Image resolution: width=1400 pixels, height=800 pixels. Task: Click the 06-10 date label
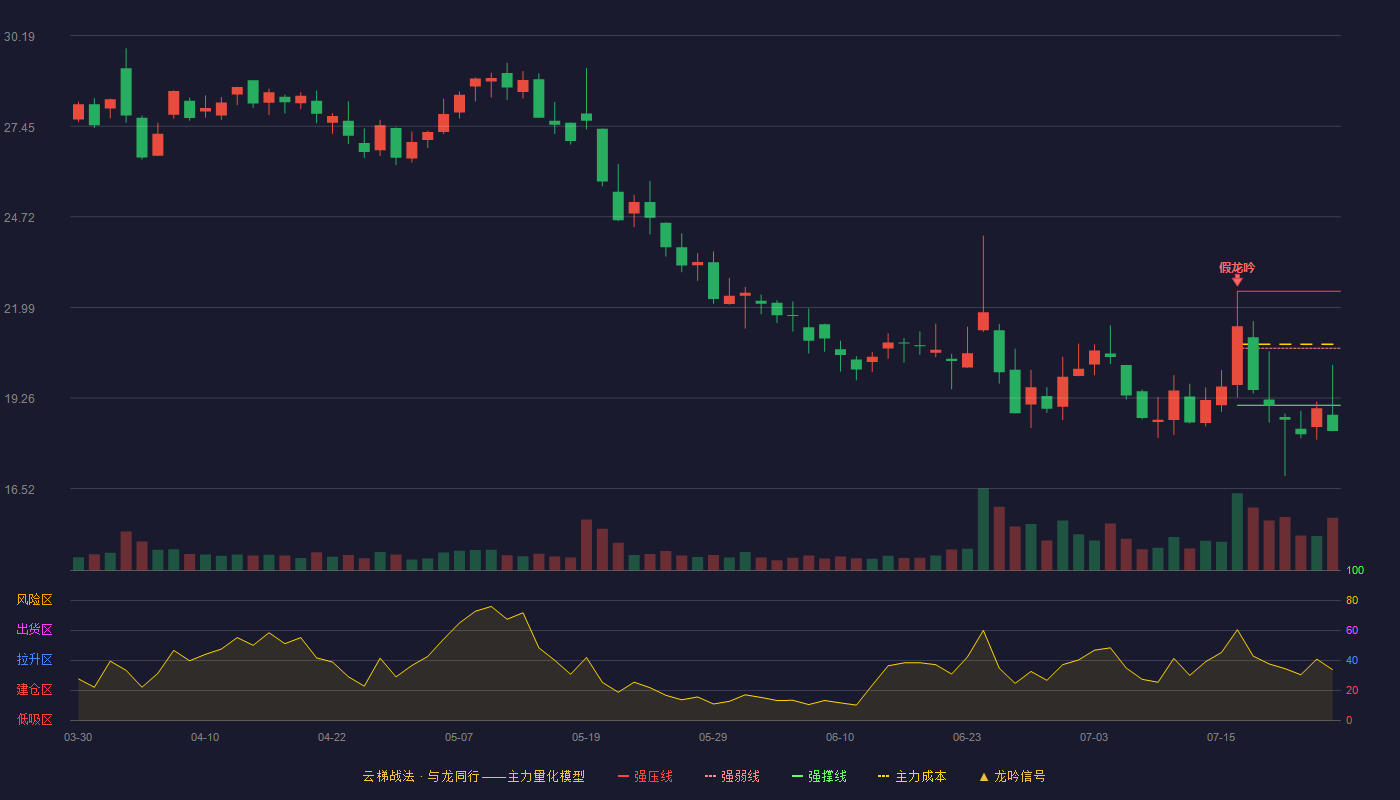(840, 737)
